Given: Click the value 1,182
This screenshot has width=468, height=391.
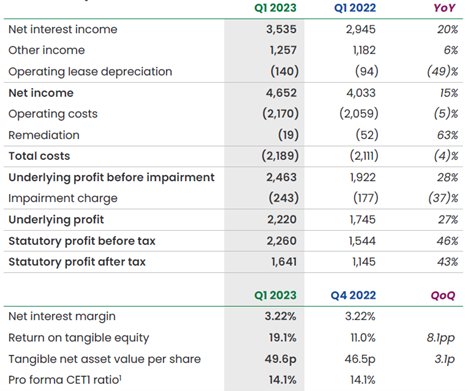Looking at the screenshot, I should 364,50.
